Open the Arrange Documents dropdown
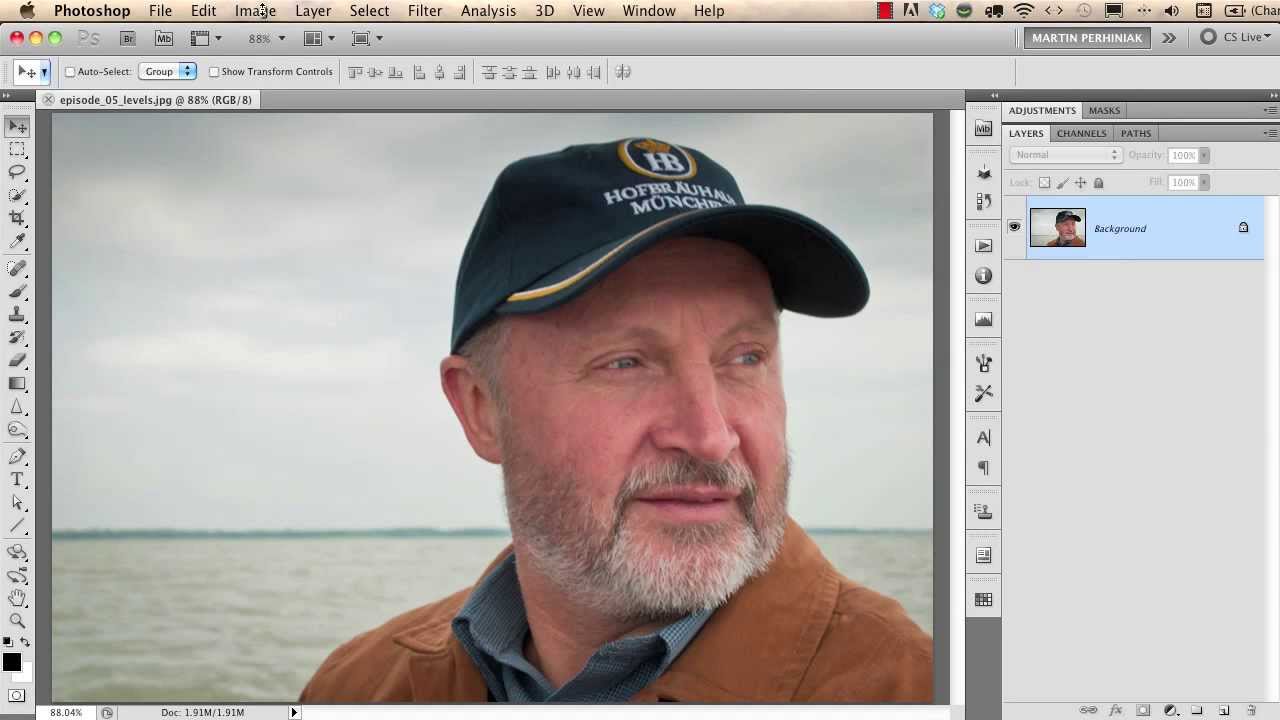 (319, 38)
